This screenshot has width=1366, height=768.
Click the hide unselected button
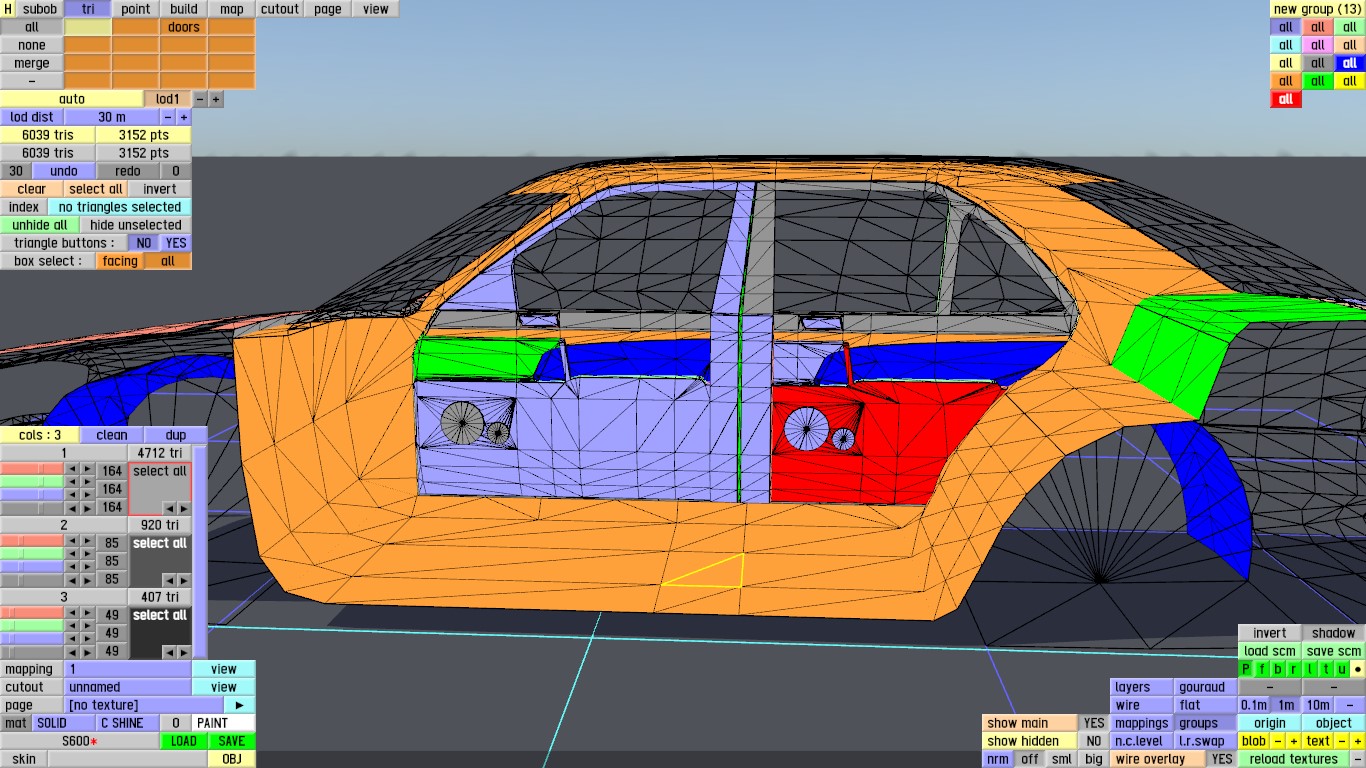(136, 225)
